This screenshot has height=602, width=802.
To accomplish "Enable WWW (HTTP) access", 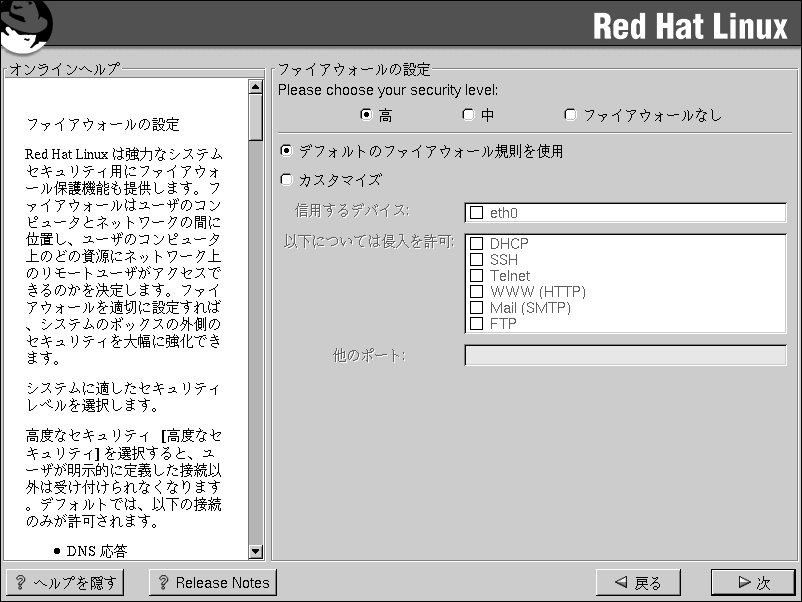I will [x=477, y=291].
